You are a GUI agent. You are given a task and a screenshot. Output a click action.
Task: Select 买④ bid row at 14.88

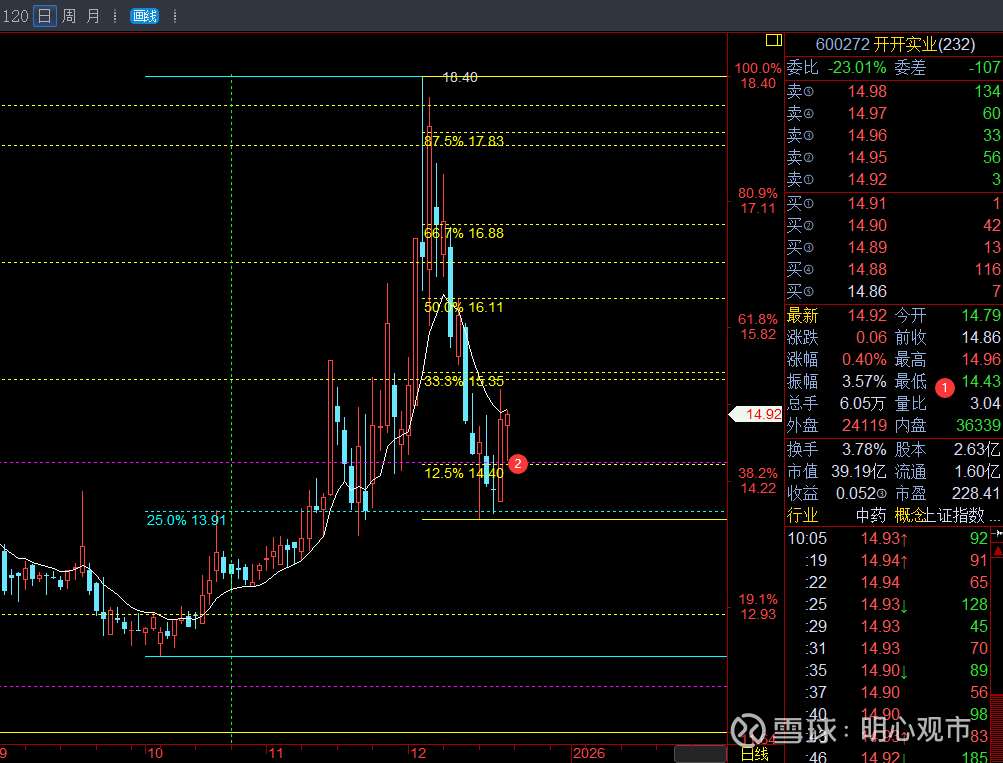(x=894, y=269)
